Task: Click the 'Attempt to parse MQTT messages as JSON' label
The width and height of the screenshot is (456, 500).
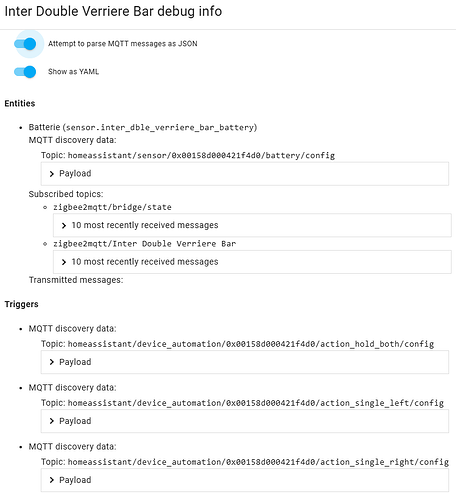Action: (x=123, y=44)
